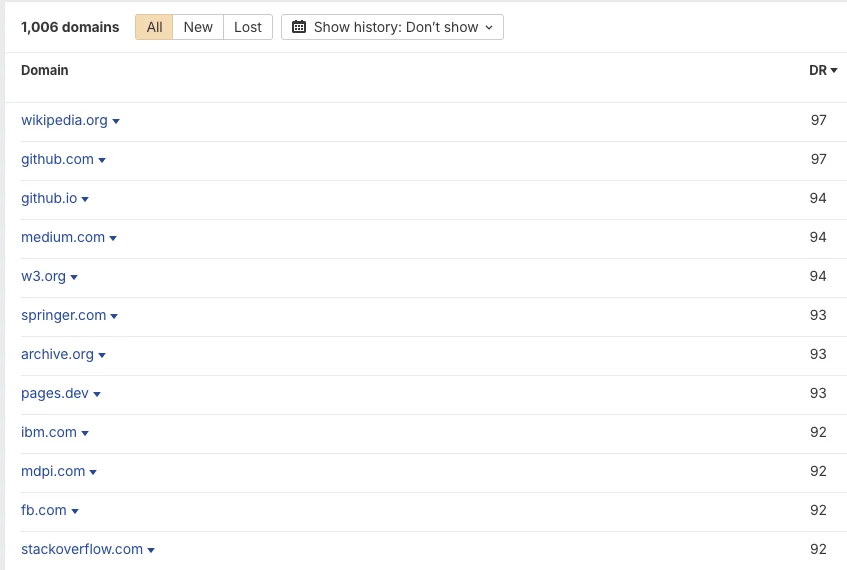847x570 pixels.
Task: Select the All domains filter
Action: (154, 27)
